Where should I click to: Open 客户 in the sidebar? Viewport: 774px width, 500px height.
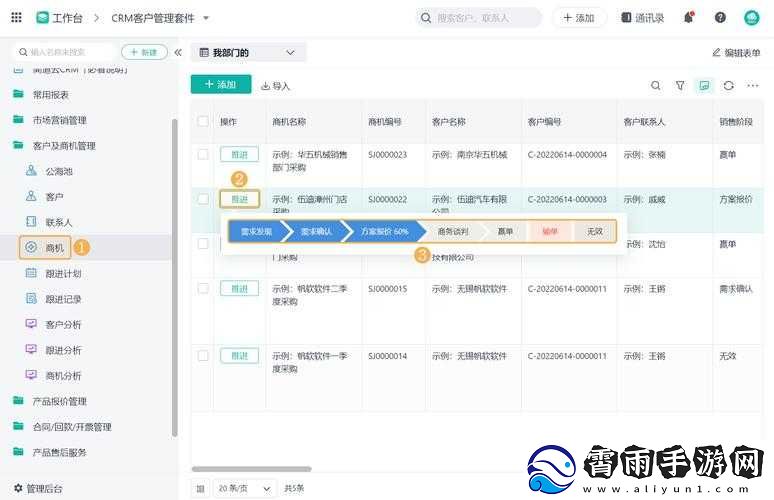click(54, 197)
